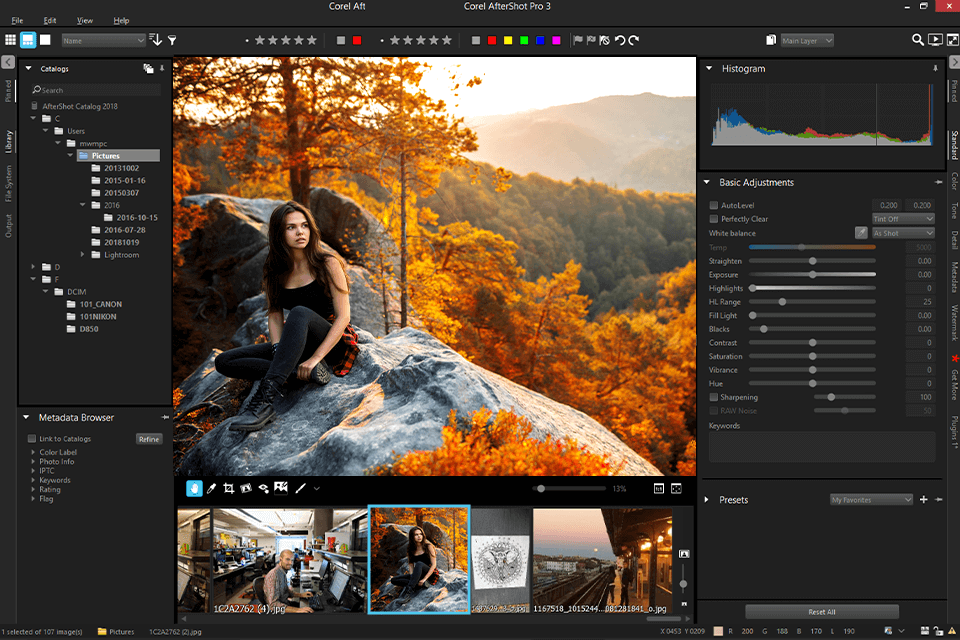Click the White balance picker button
960x640 pixels.
point(861,233)
